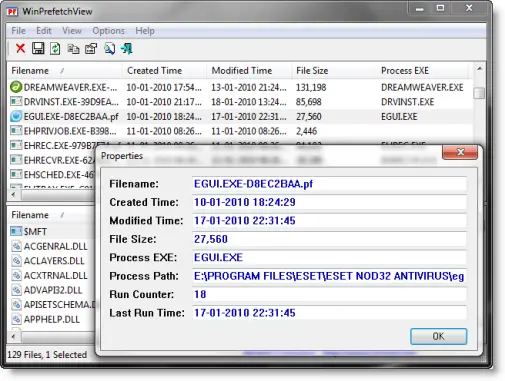Sort by File Size column header
Viewport: 505px width, 381px height.
click(x=334, y=71)
